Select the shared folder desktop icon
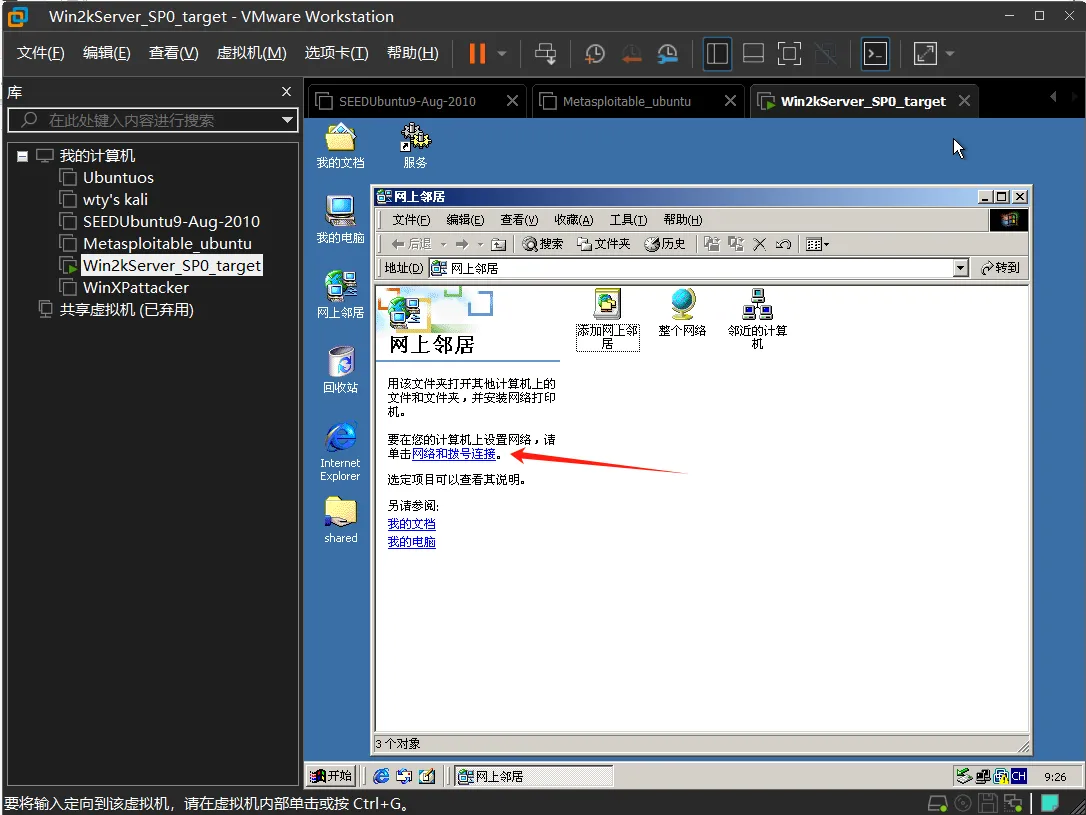 [340, 520]
